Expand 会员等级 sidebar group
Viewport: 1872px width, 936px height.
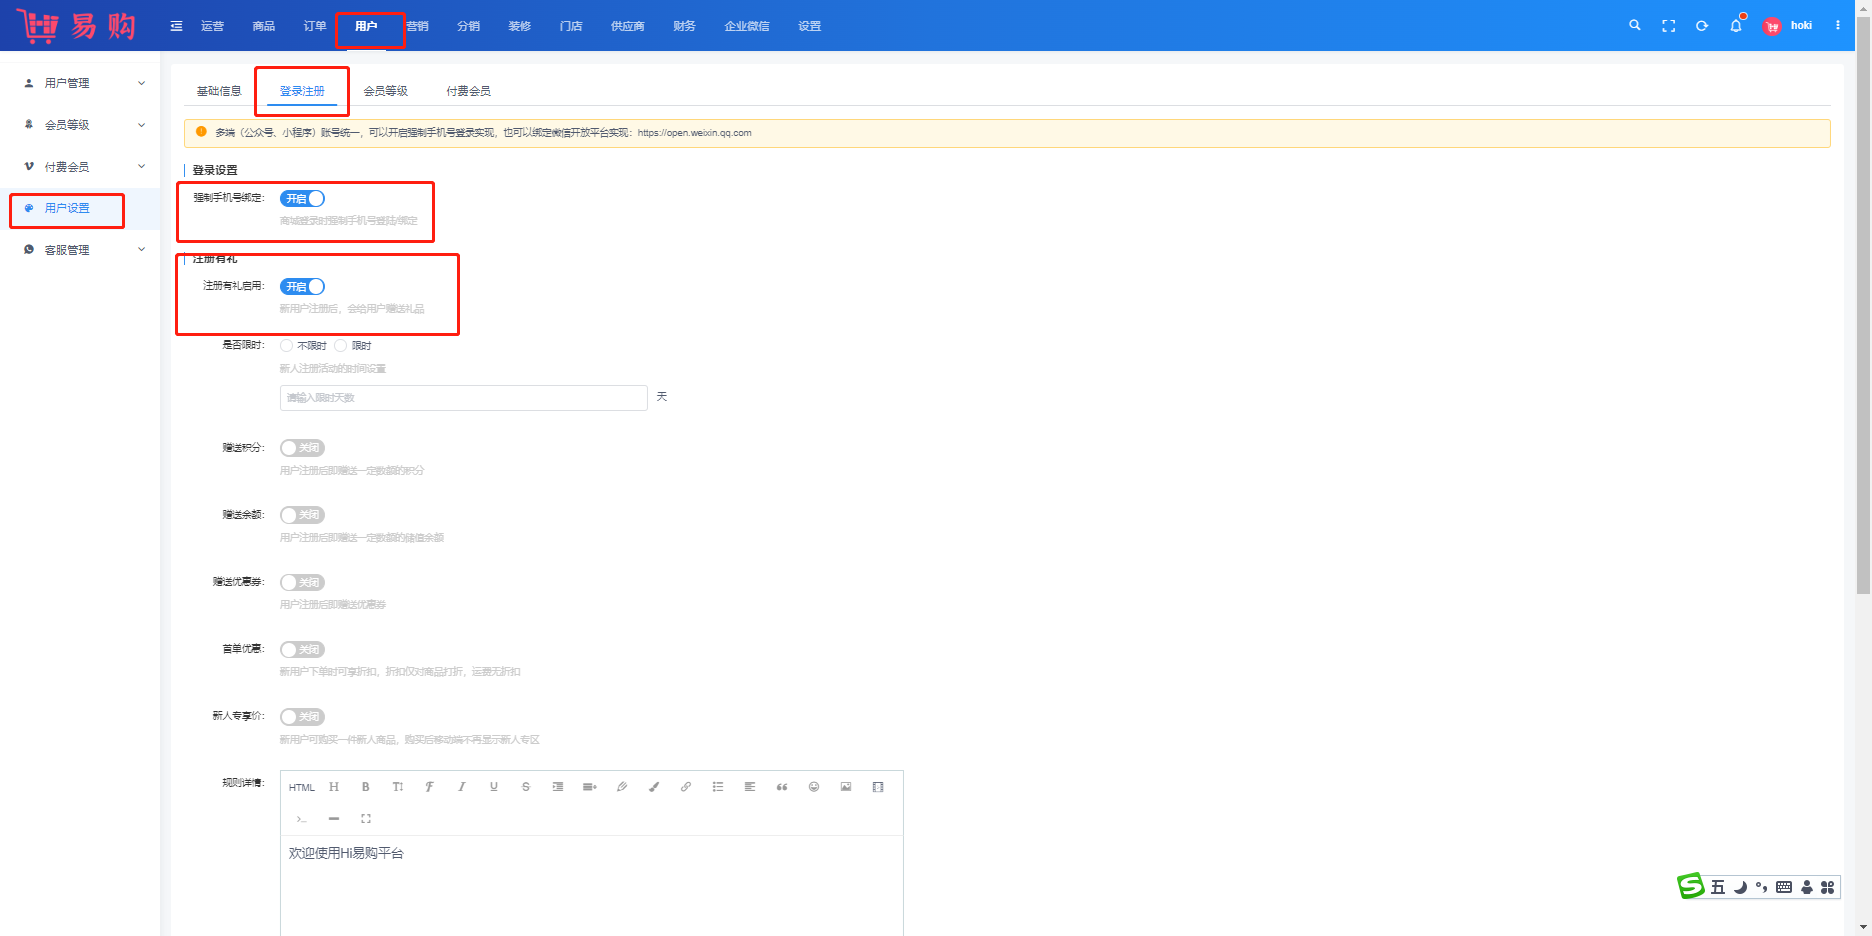[84, 125]
